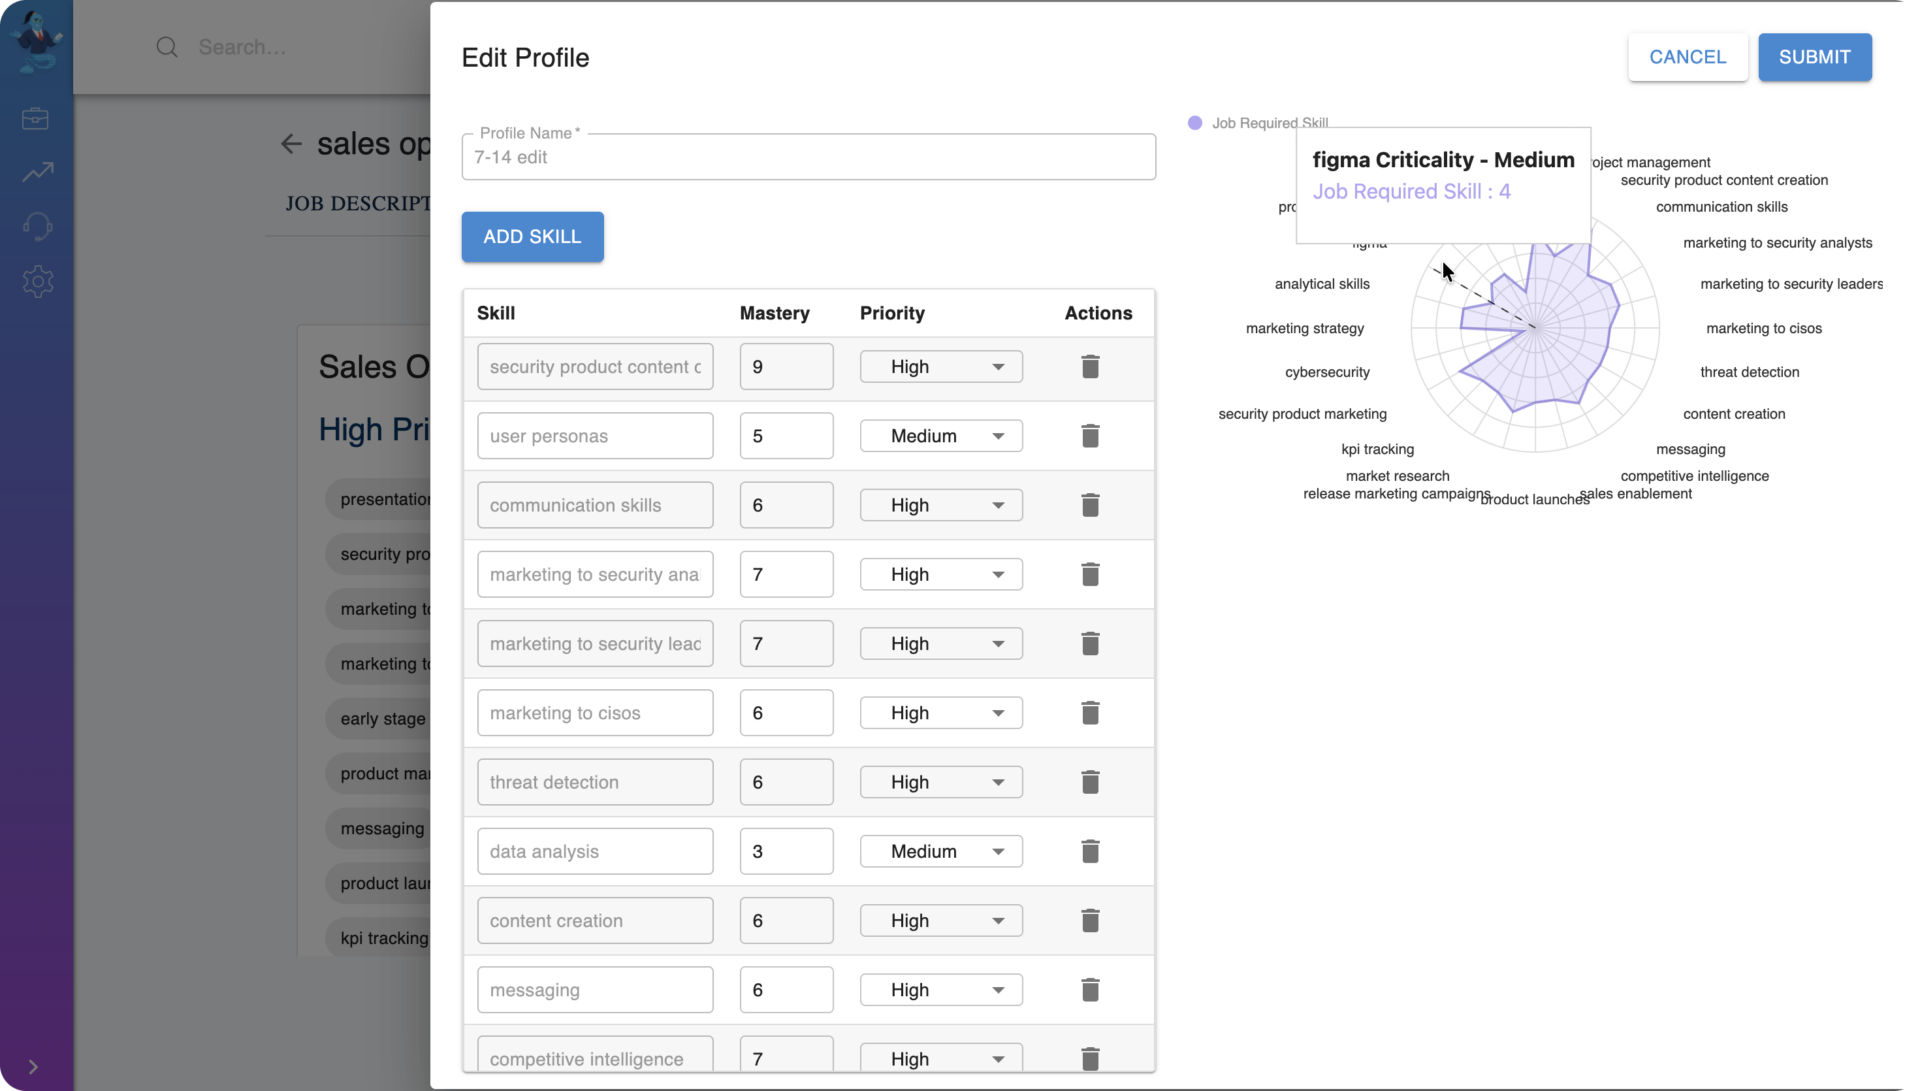
Task: Click the ADD SKILL button
Action: (x=532, y=237)
